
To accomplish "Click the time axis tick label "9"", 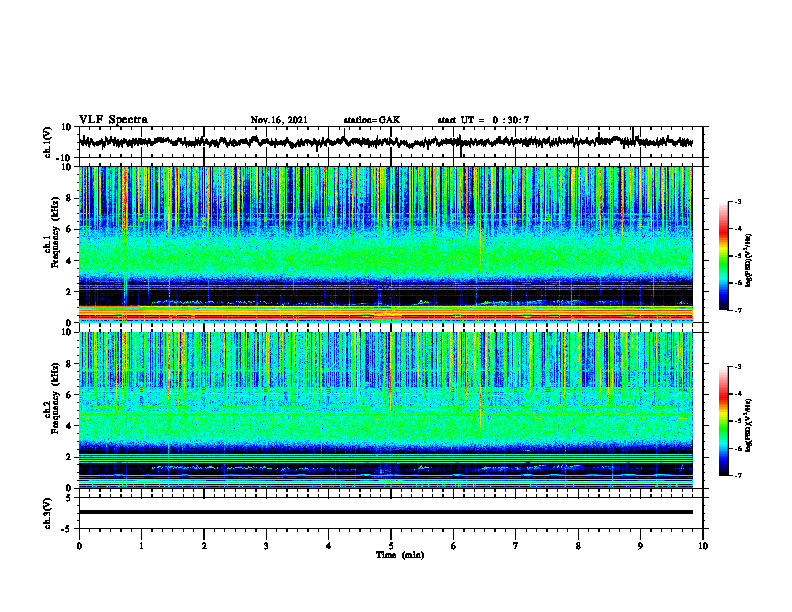I will click(640, 546).
